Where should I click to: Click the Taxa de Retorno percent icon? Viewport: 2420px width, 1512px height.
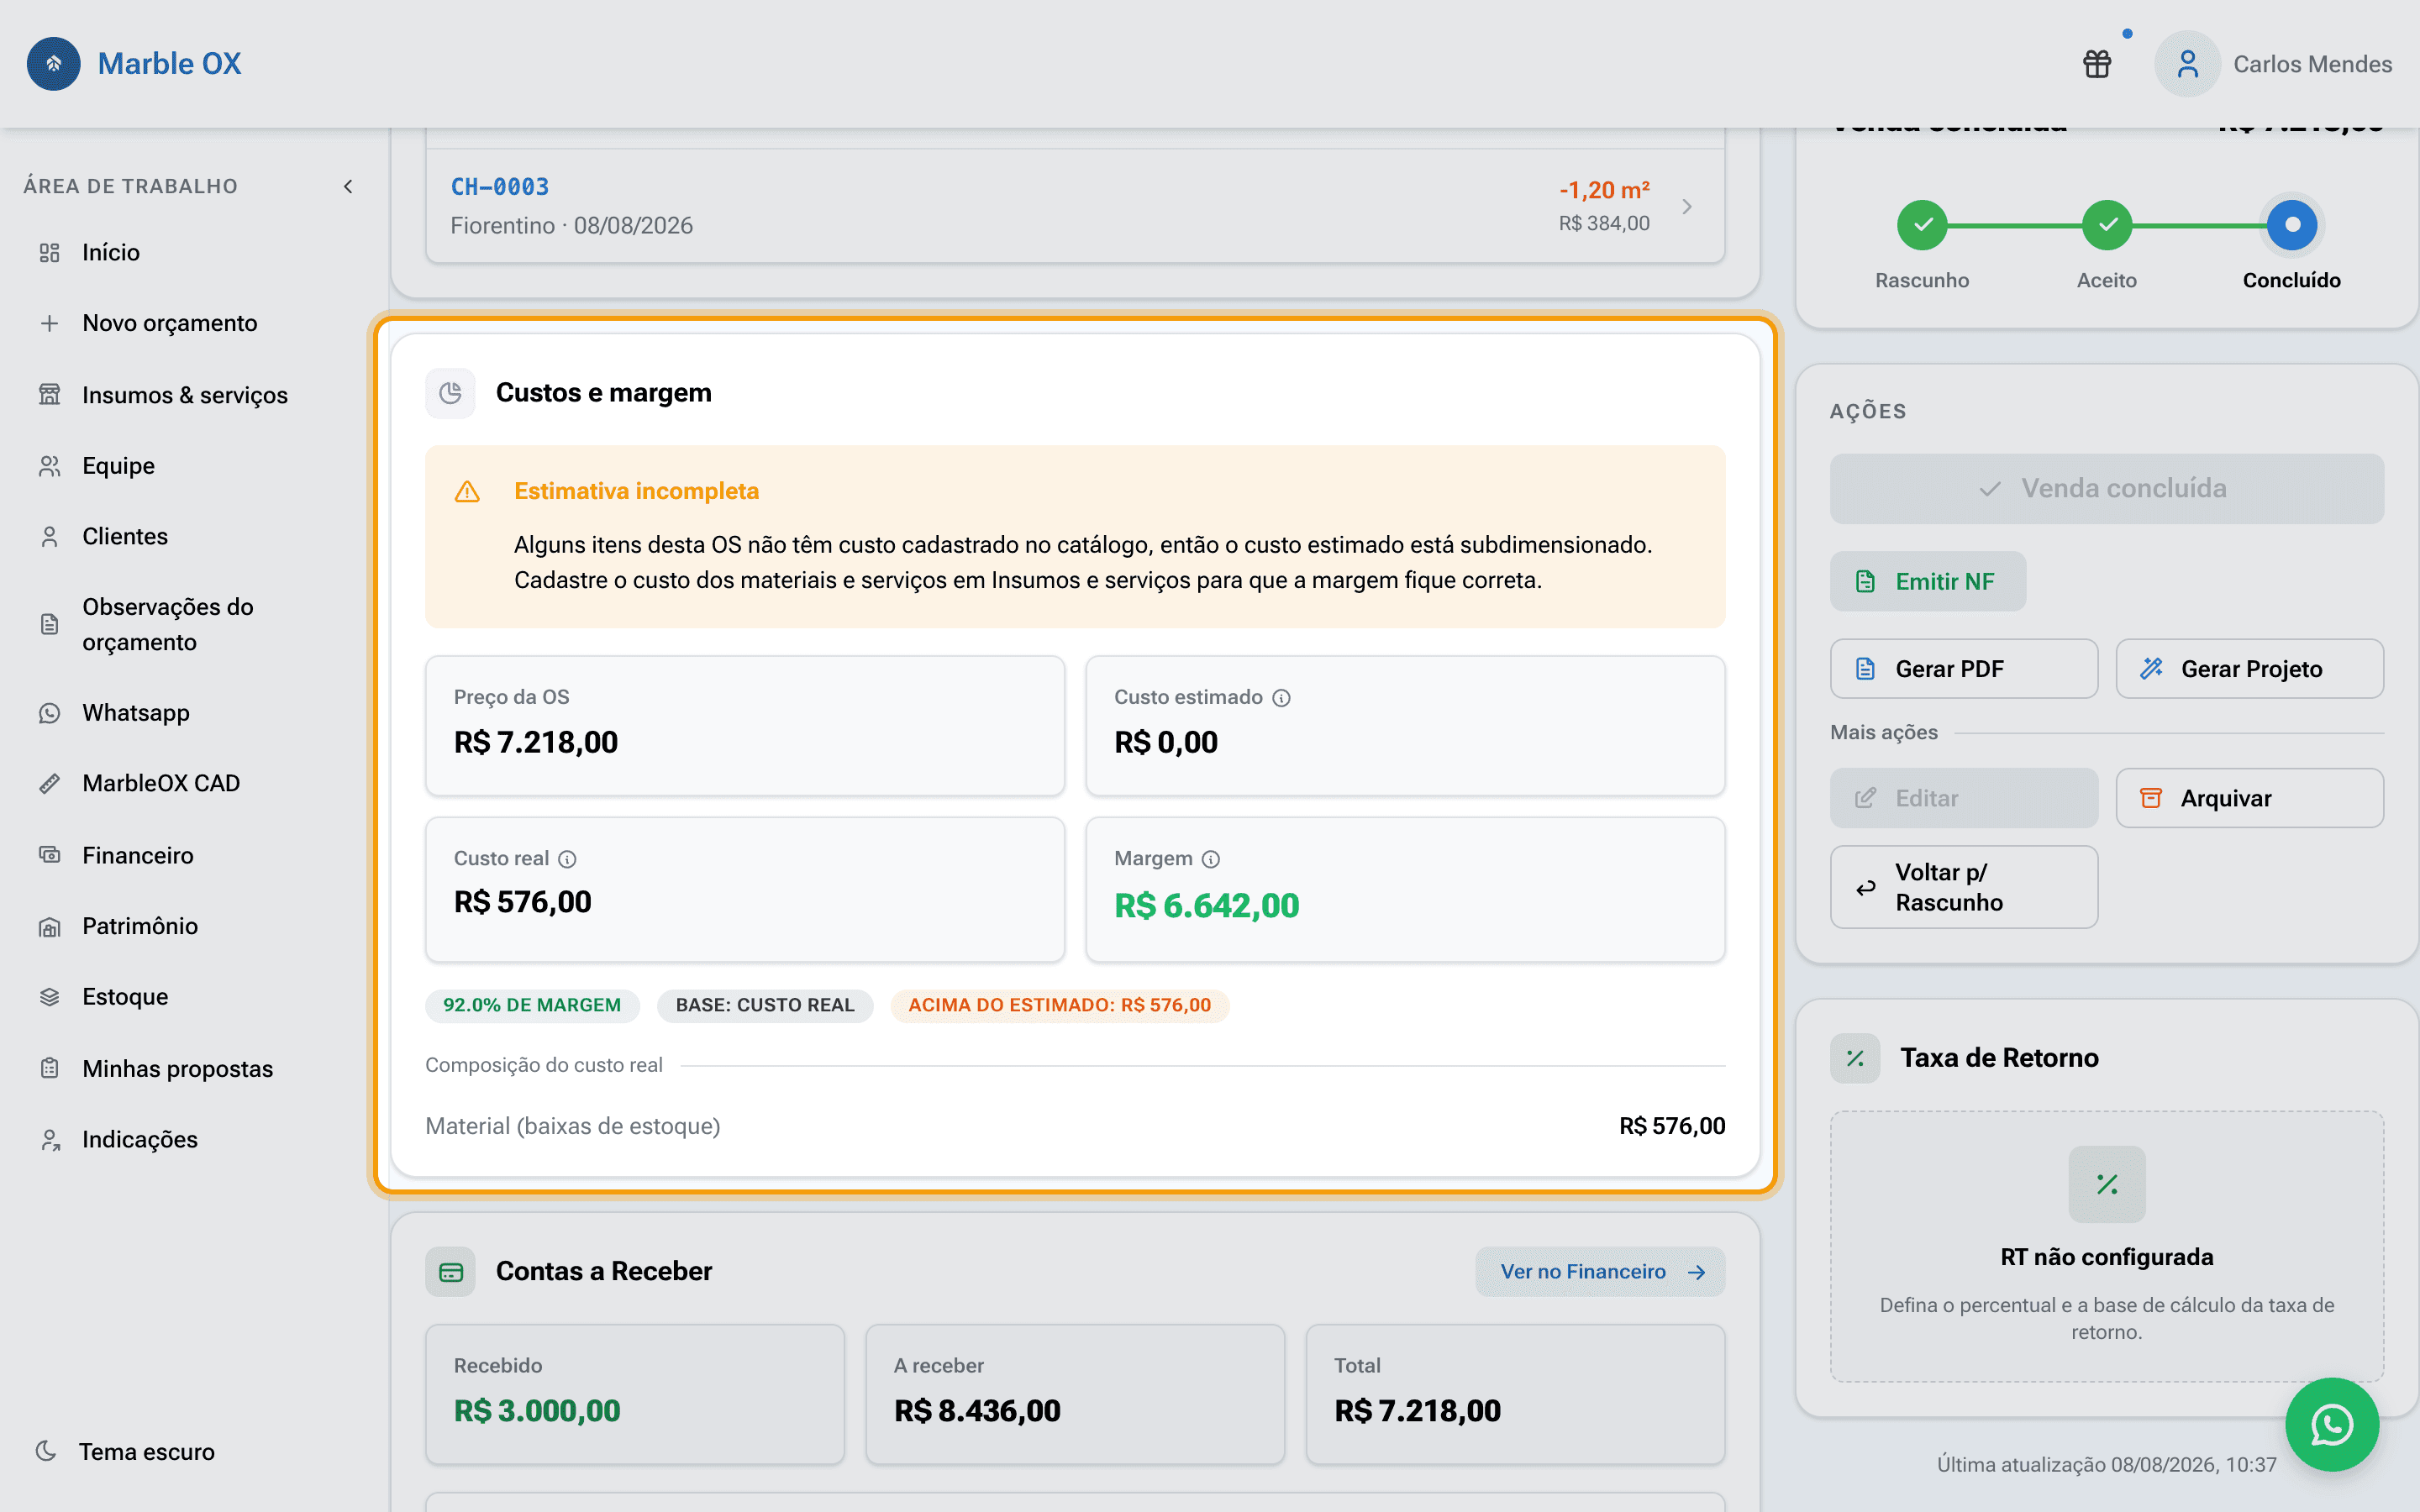1855,1058
